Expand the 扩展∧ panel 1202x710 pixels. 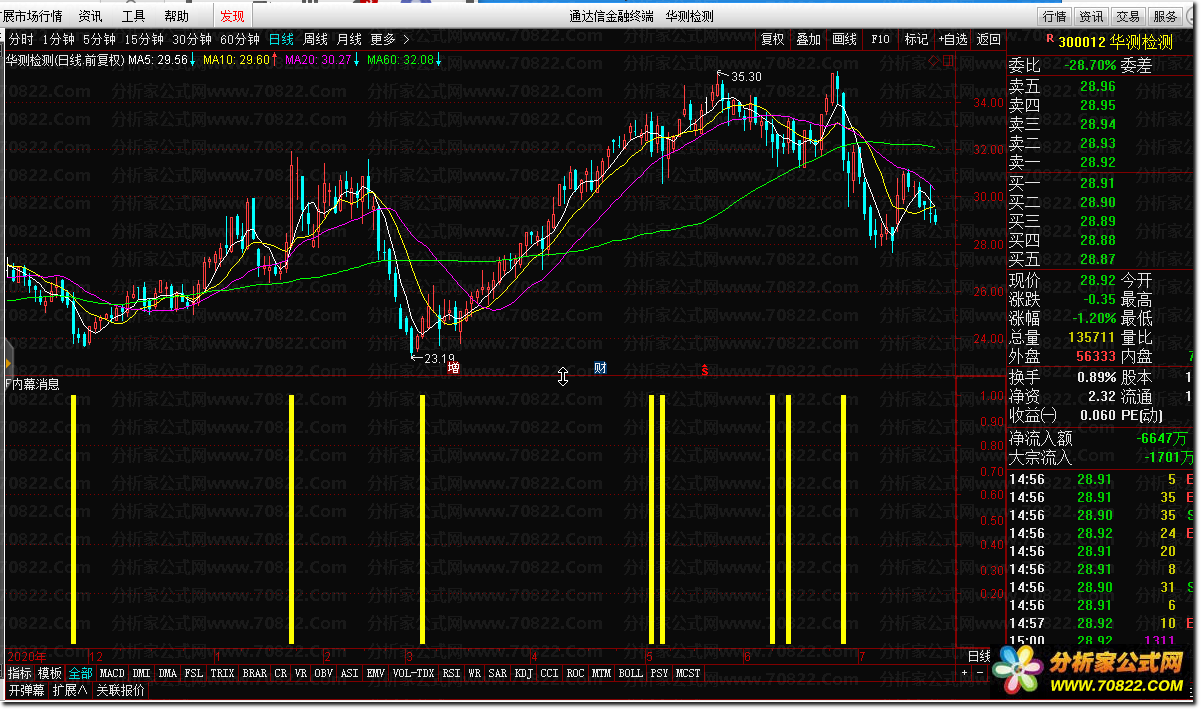70,690
